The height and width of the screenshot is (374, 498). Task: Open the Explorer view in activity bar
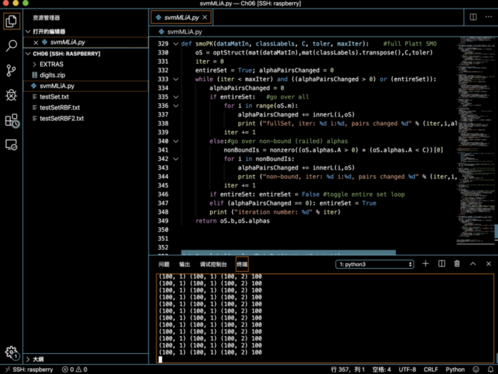pyautogui.click(x=11, y=21)
